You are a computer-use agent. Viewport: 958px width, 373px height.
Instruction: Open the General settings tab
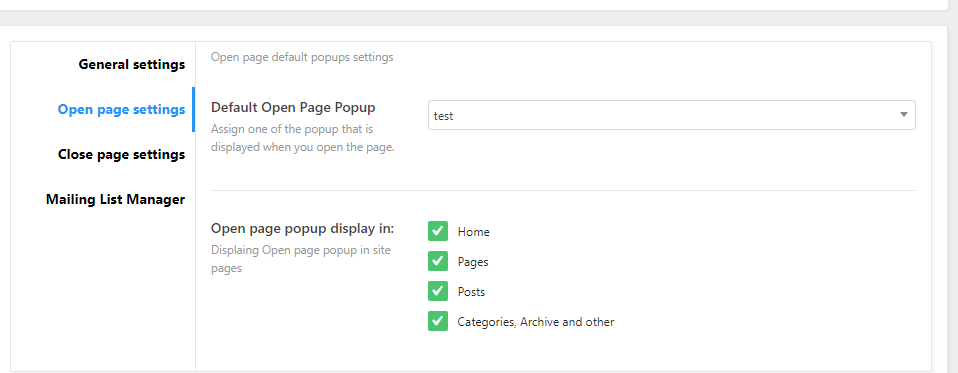pos(131,64)
